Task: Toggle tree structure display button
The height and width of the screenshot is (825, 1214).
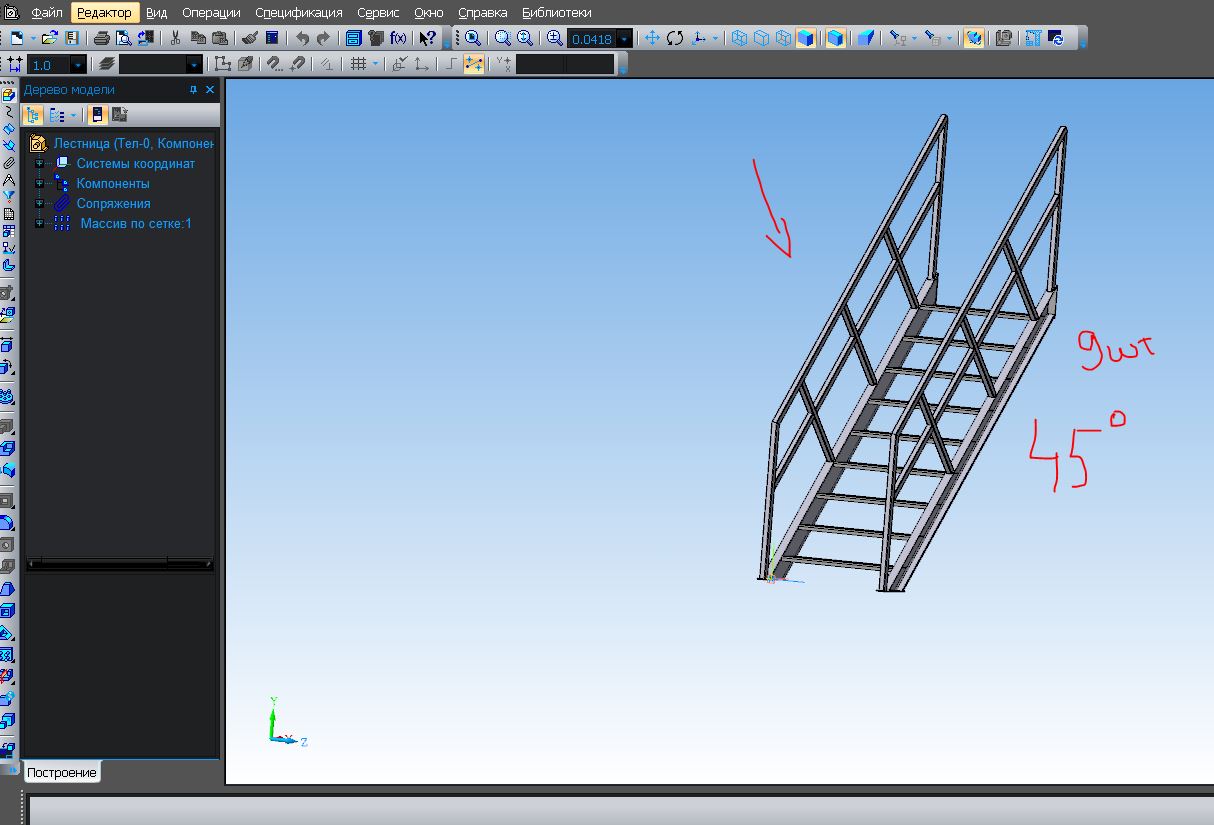Action: pos(33,115)
